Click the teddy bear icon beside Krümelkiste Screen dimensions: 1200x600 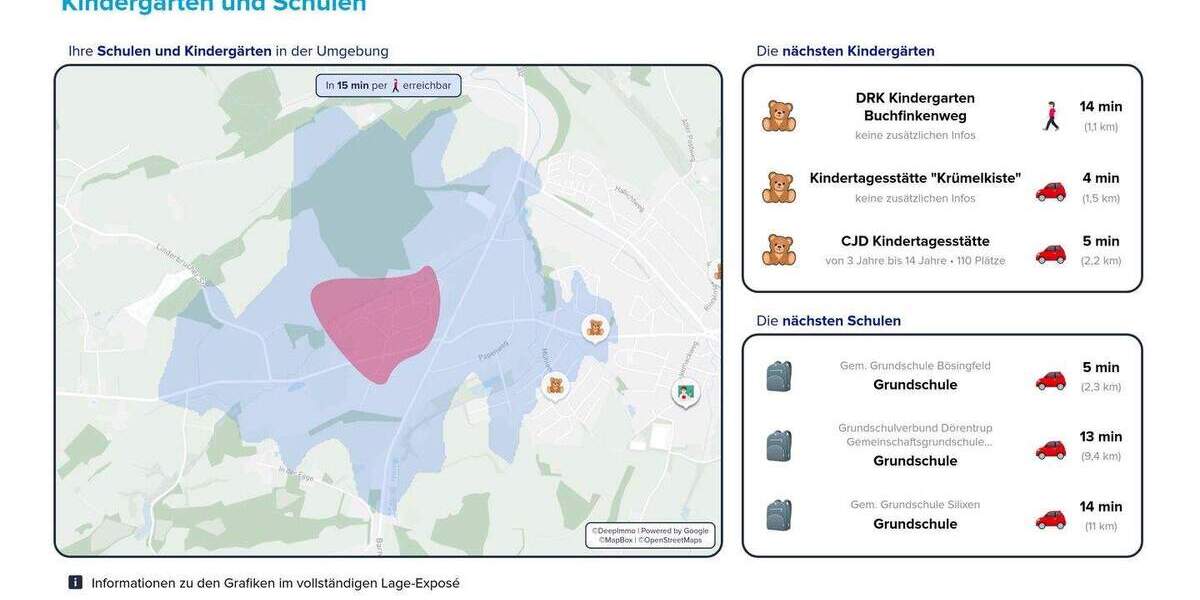pos(779,187)
